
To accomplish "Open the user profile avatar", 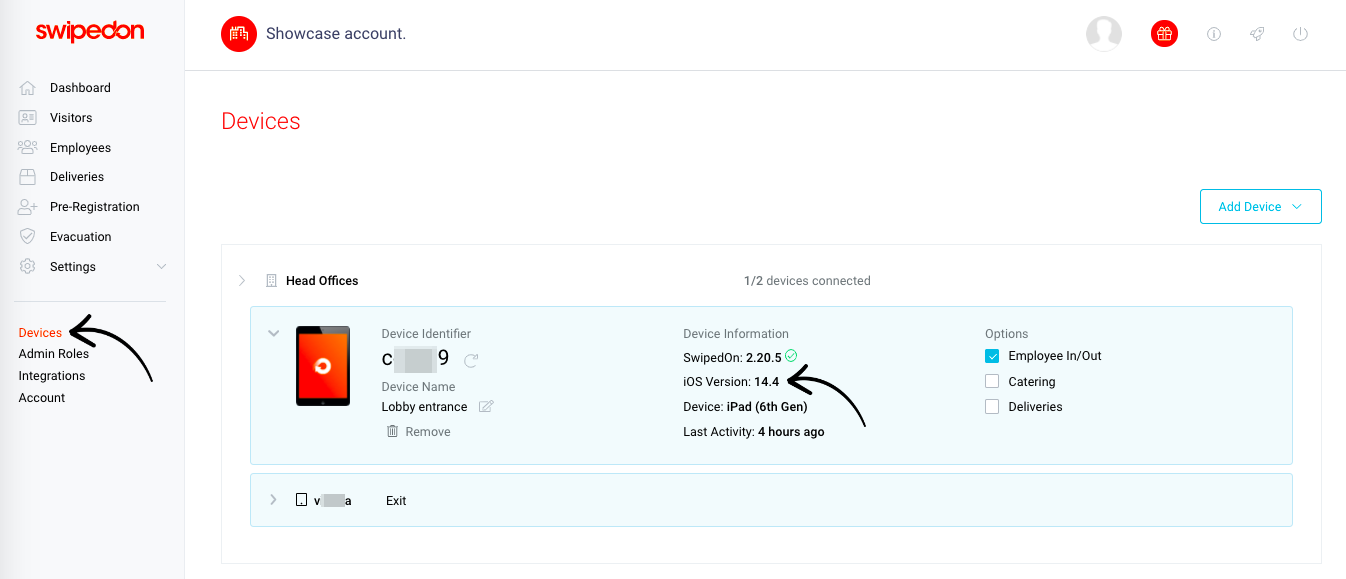I will (1104, 33).
